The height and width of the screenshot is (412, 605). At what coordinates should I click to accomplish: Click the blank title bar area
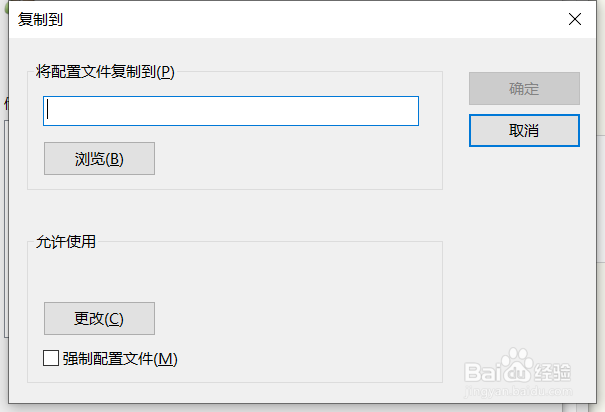tap(300, 19)
